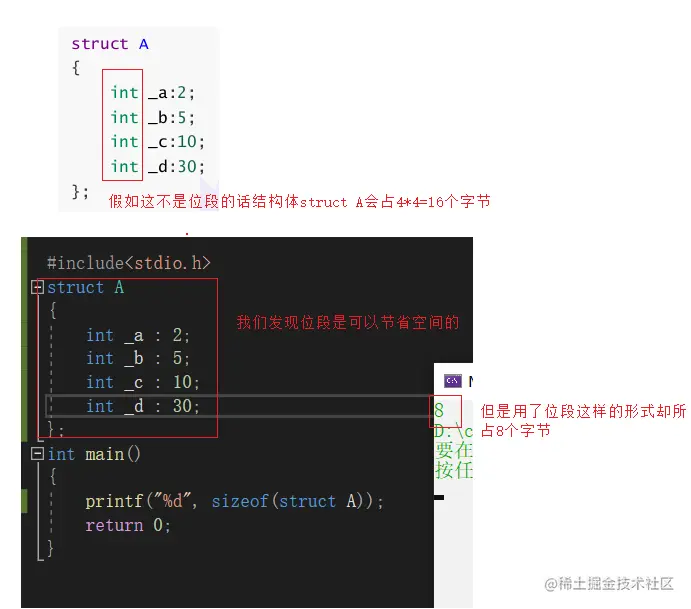The height and width of the screenshot is (609, 691).
Task: Expand the collapsed struct A code block
Action: [37, 287]
